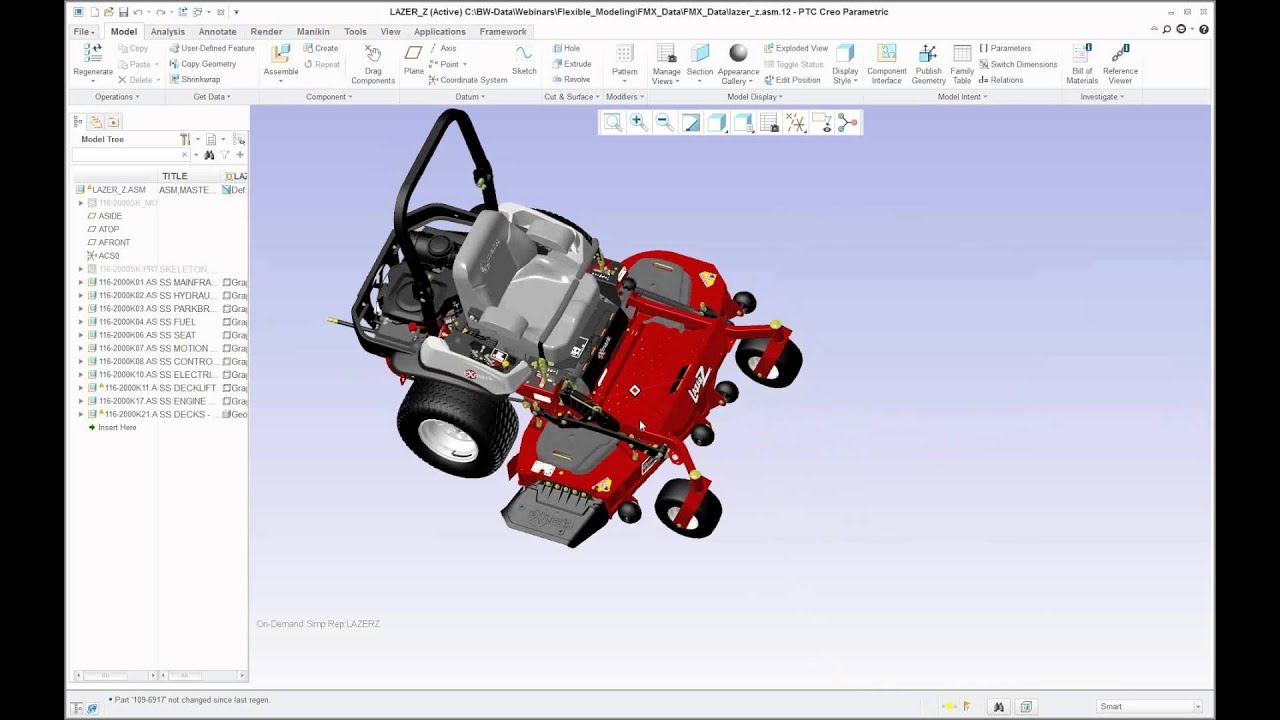Open the Appearance Gallery sphere icon

pos(738,53)
